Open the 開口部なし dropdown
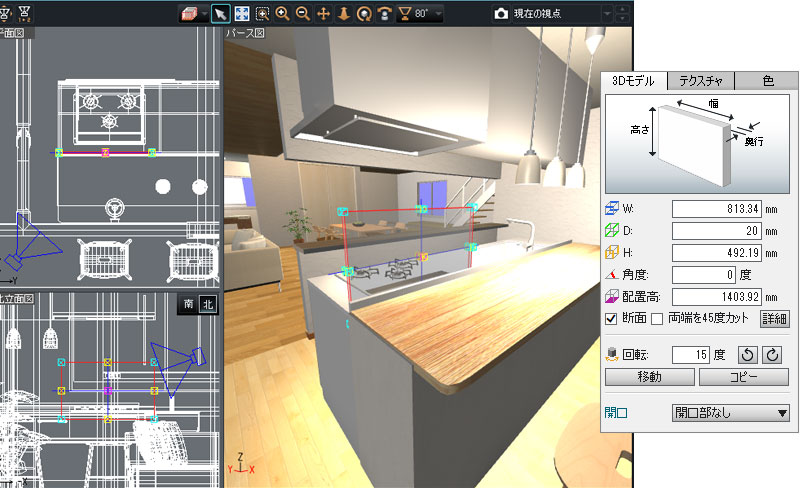 point(730,412)
